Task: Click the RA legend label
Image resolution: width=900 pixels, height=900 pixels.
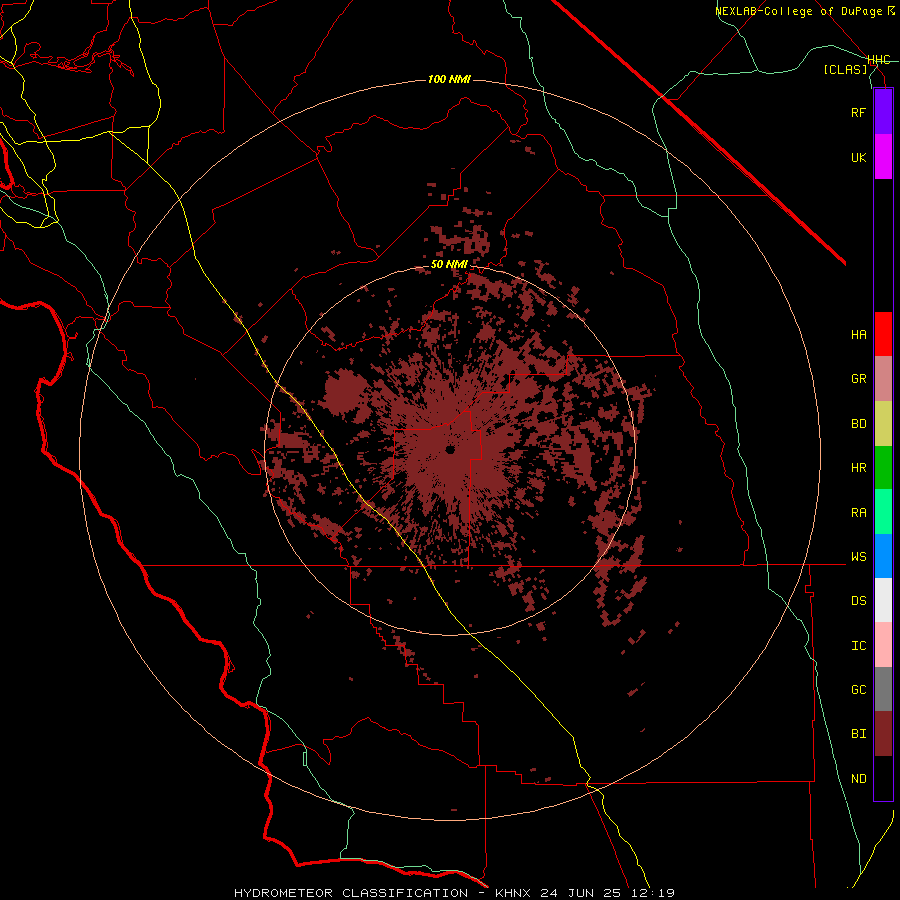Action: tap(858, 513)
